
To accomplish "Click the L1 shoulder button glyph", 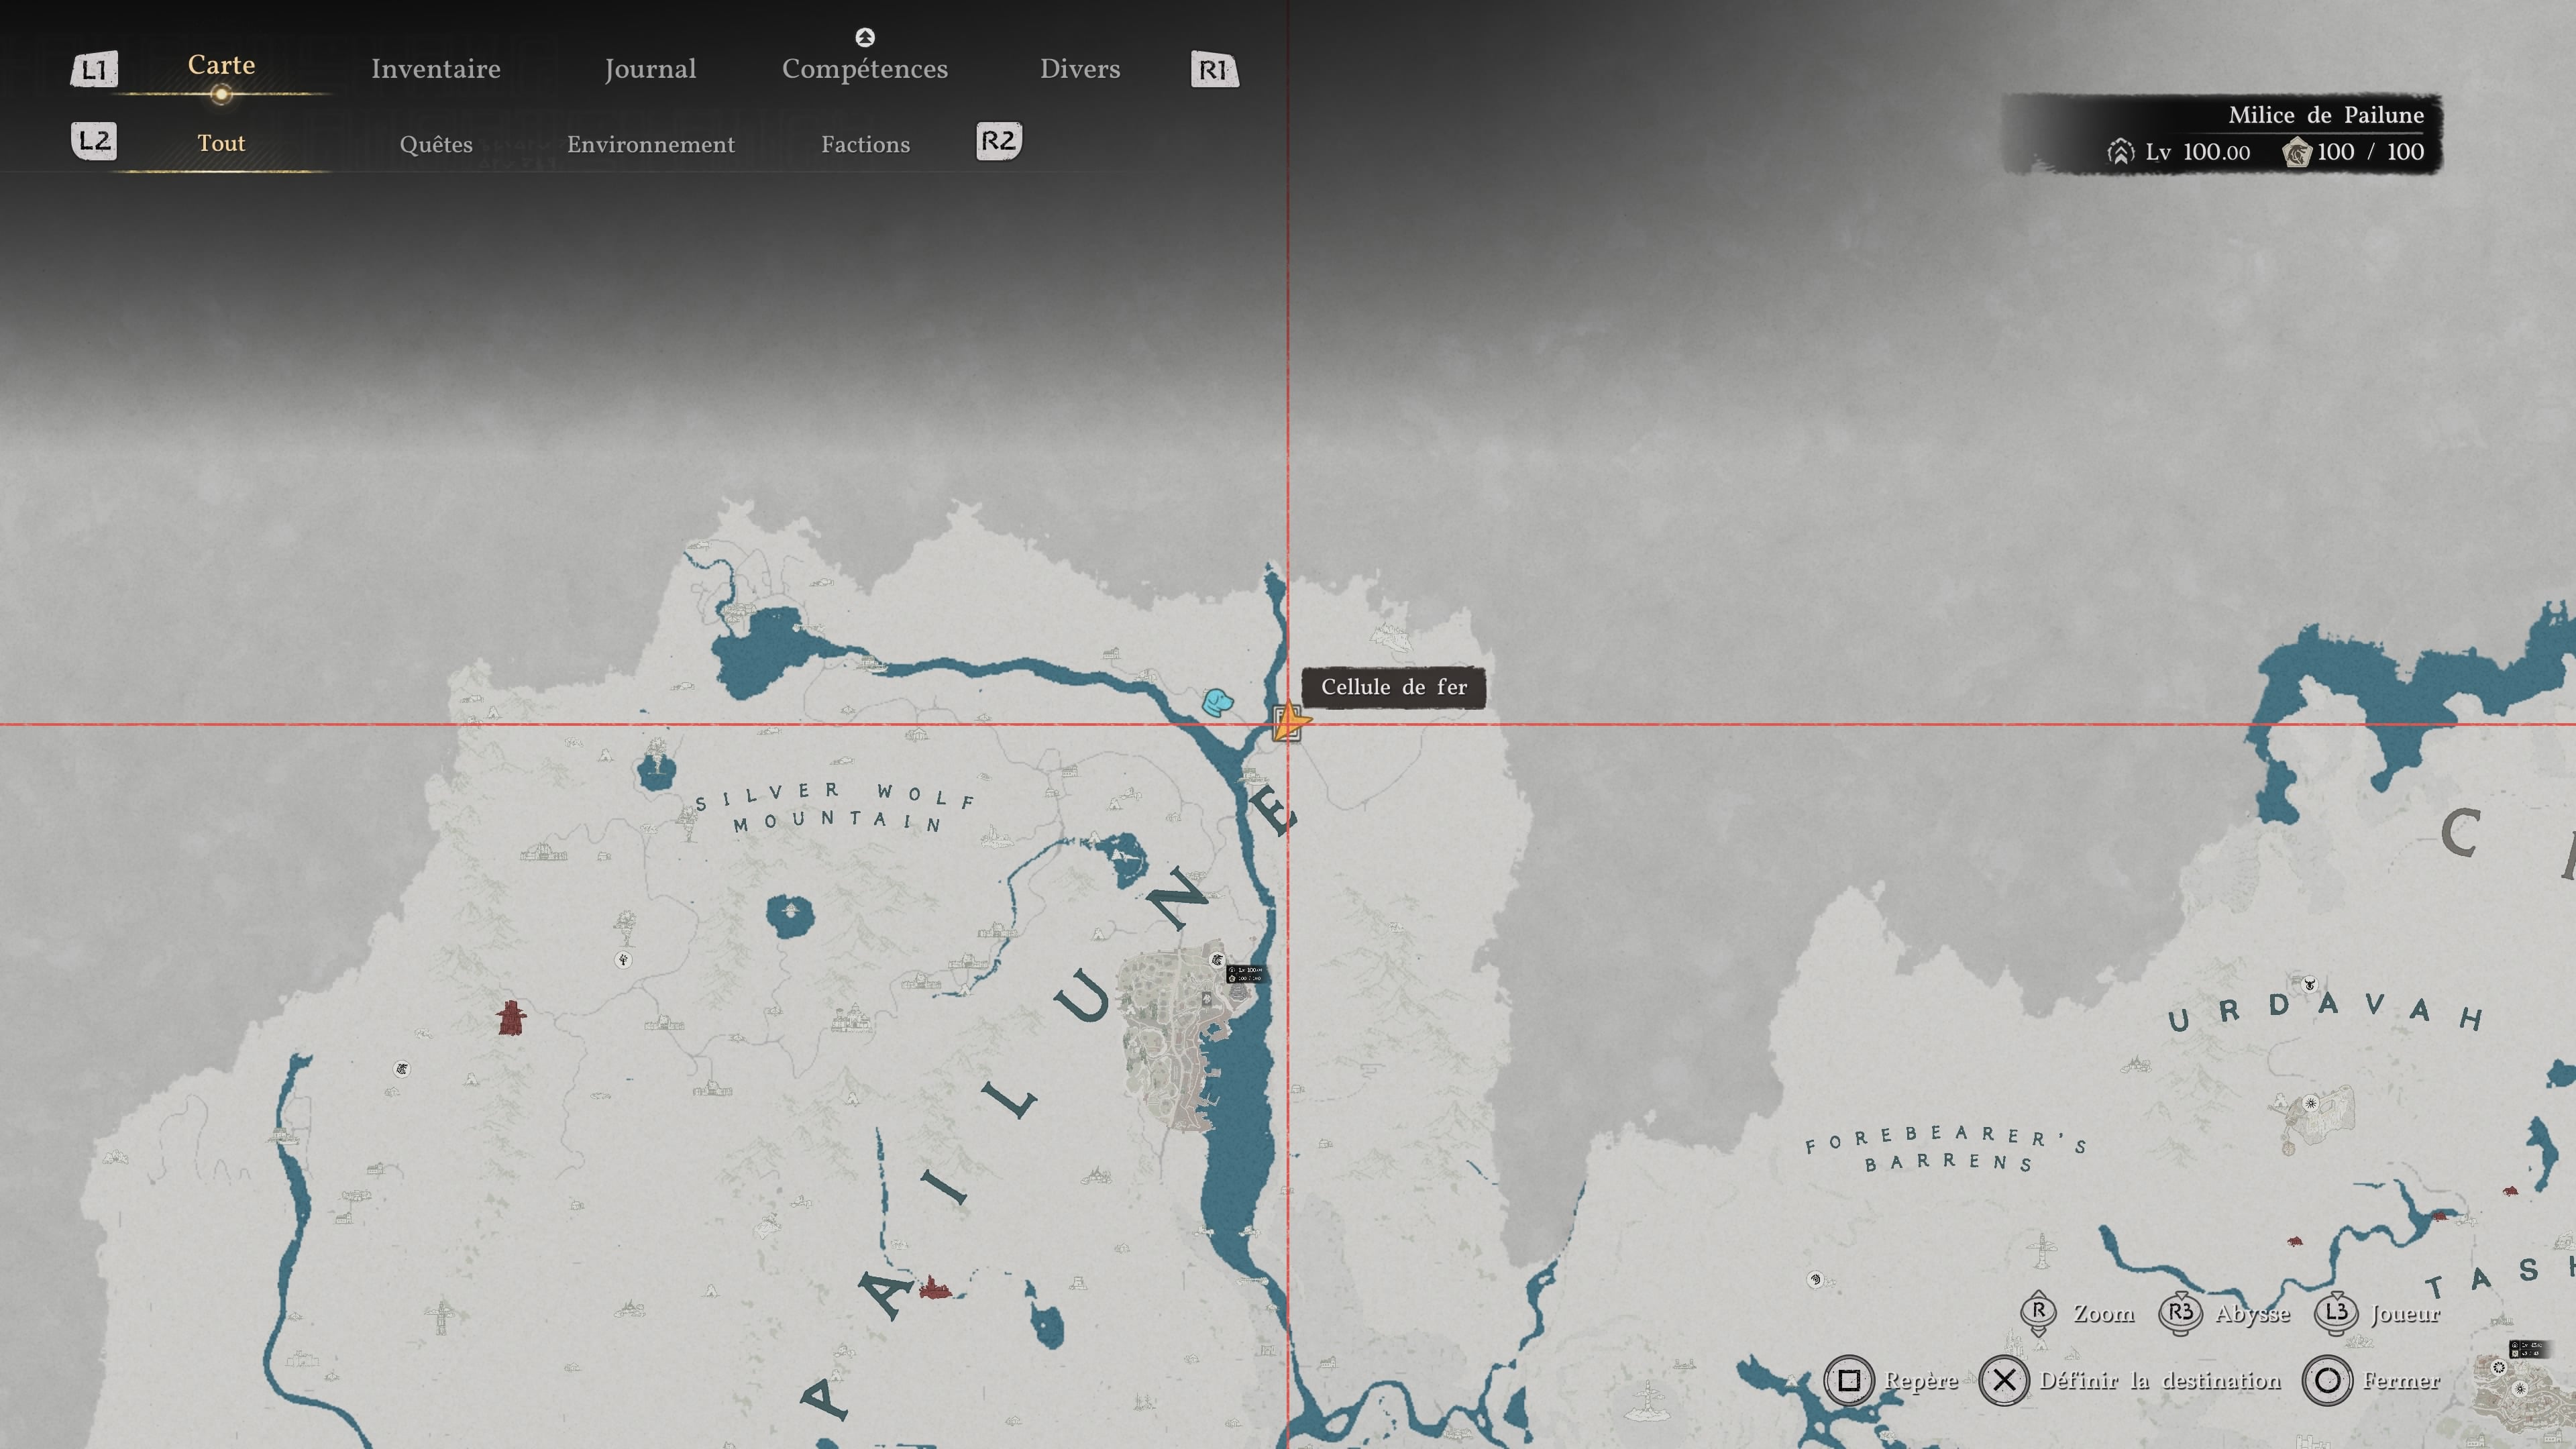I will [94, 70].
